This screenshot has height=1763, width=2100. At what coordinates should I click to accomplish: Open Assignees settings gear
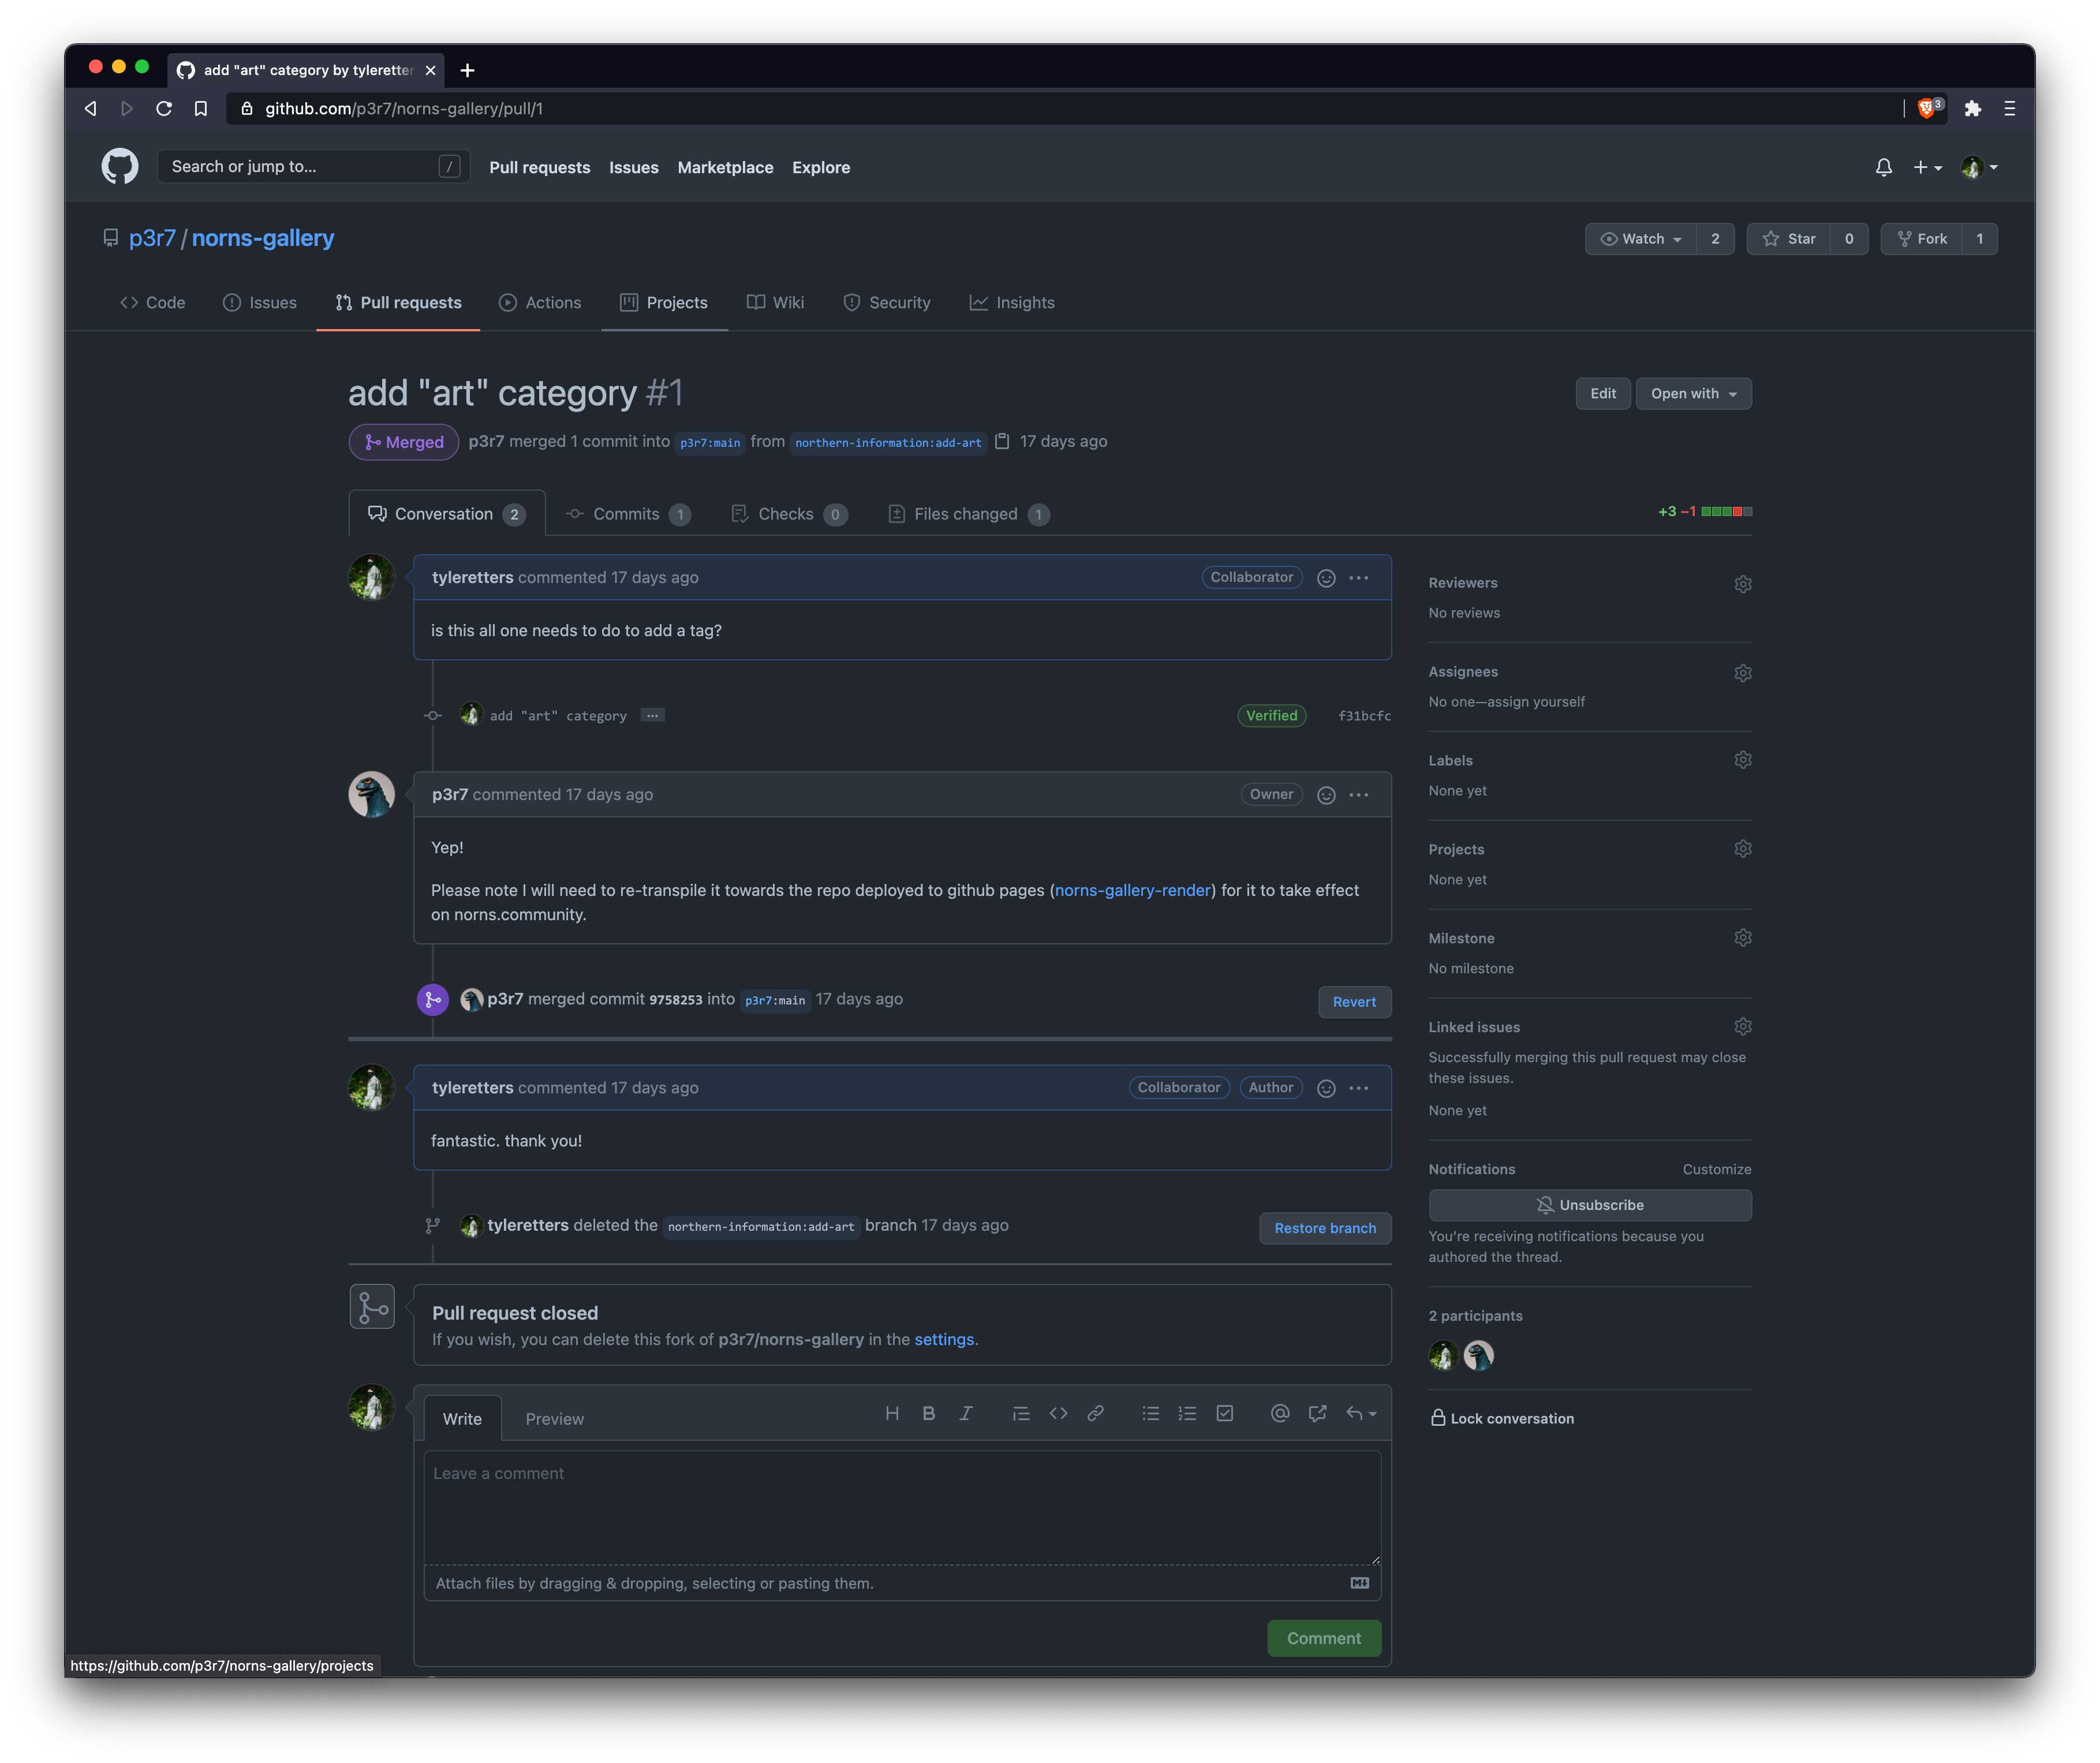[1742, 673]
